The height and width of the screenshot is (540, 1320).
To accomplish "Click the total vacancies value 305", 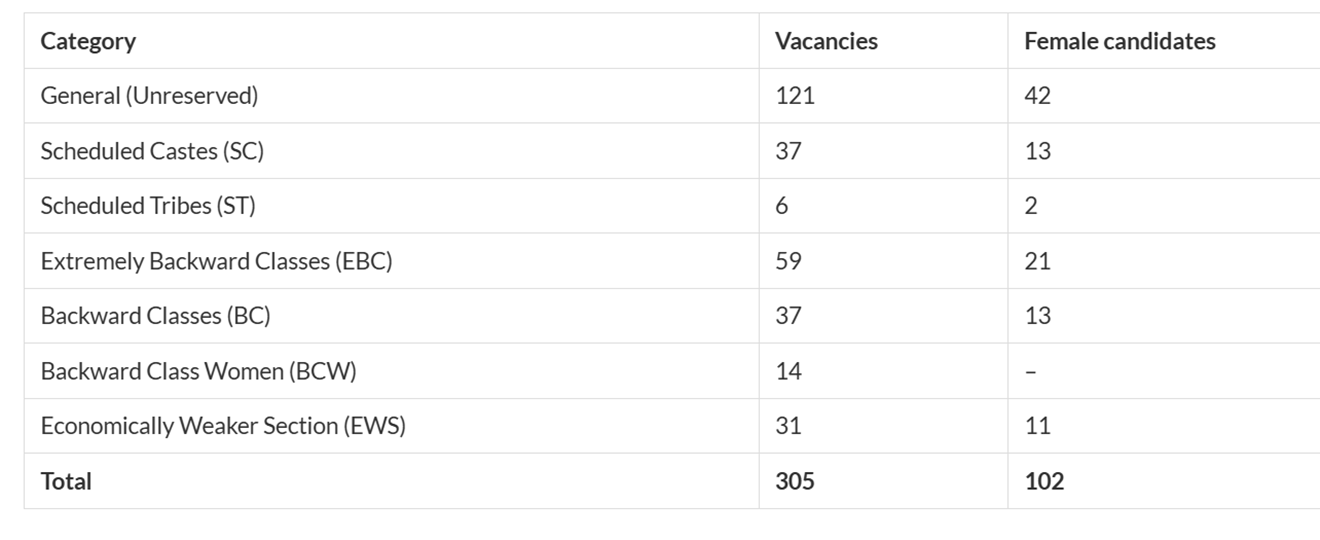I will tap(795, 481).
